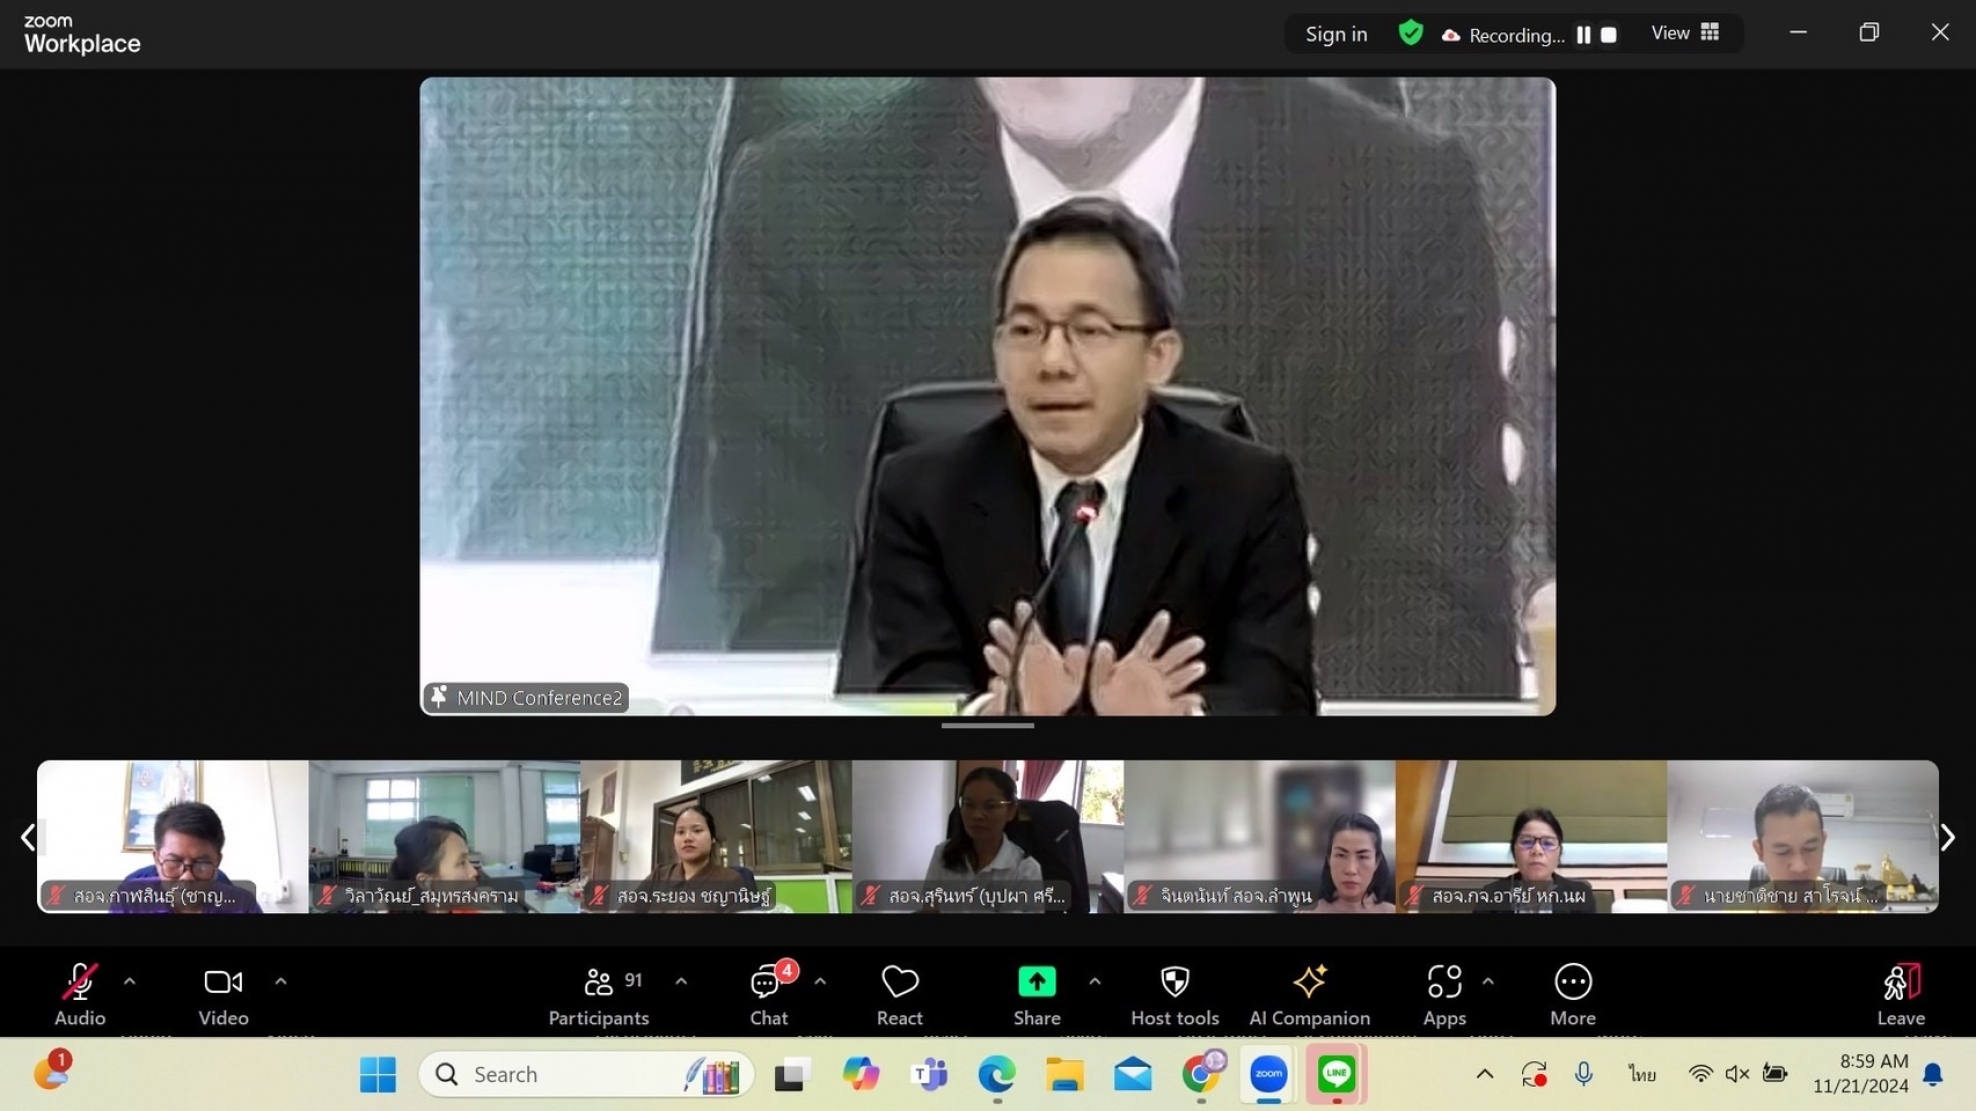Open the View layout menu

(x=1685, y=33)
